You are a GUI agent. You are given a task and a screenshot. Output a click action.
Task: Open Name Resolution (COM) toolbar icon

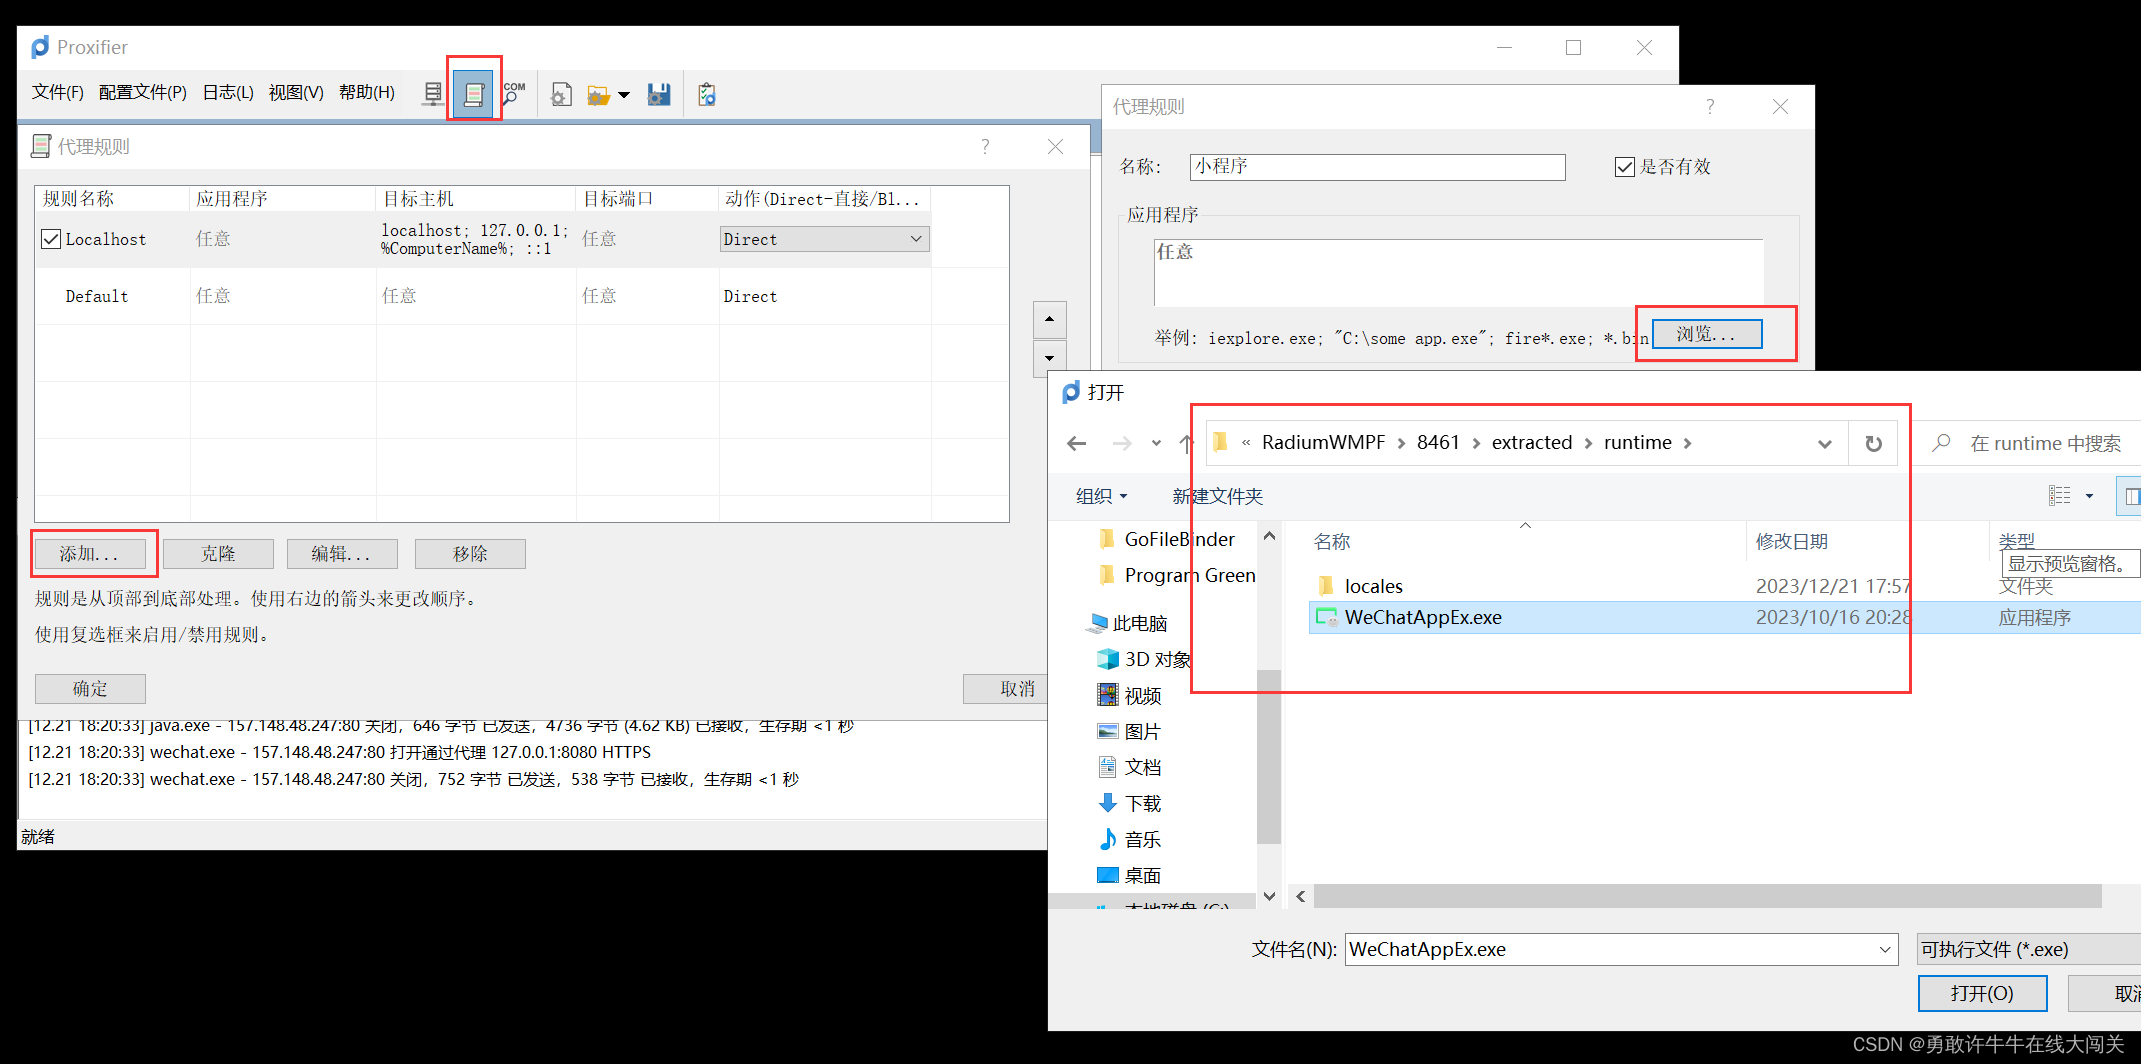click(x=514, y=94)
